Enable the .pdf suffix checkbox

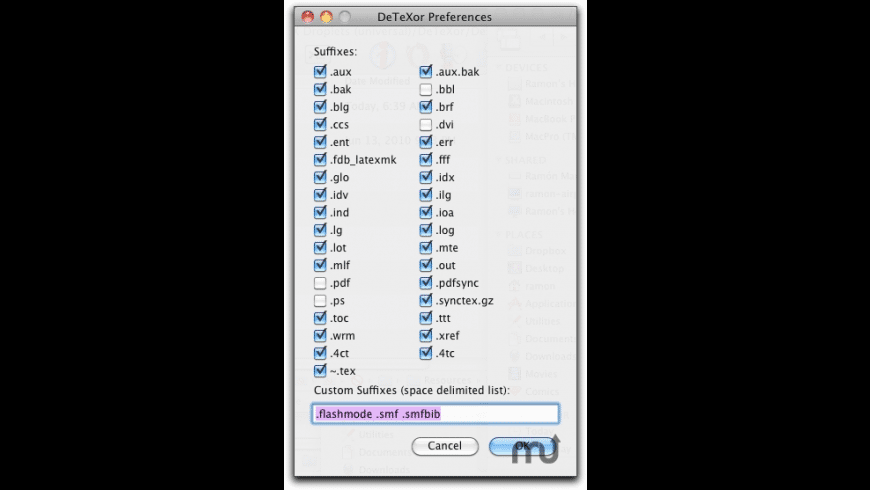(x=320, y=283)
